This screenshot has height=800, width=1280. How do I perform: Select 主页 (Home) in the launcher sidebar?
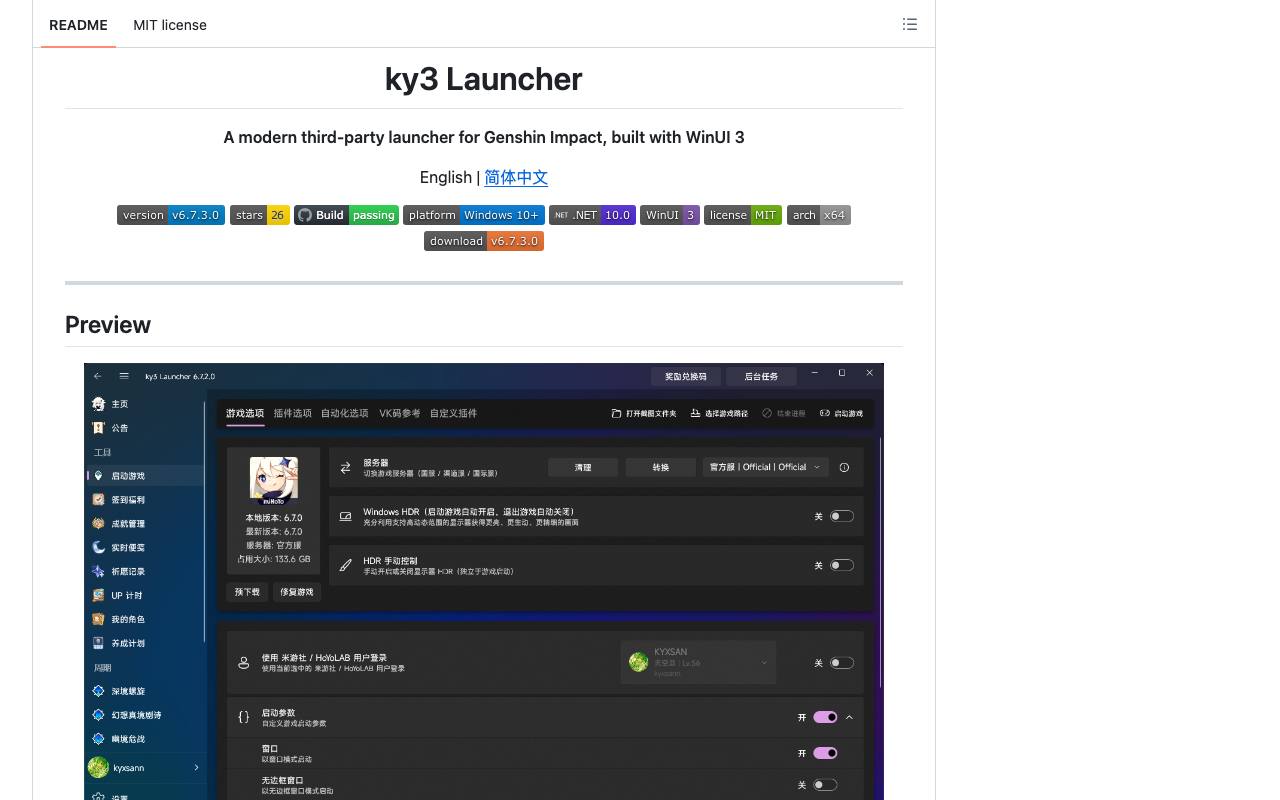click(145, 404)
